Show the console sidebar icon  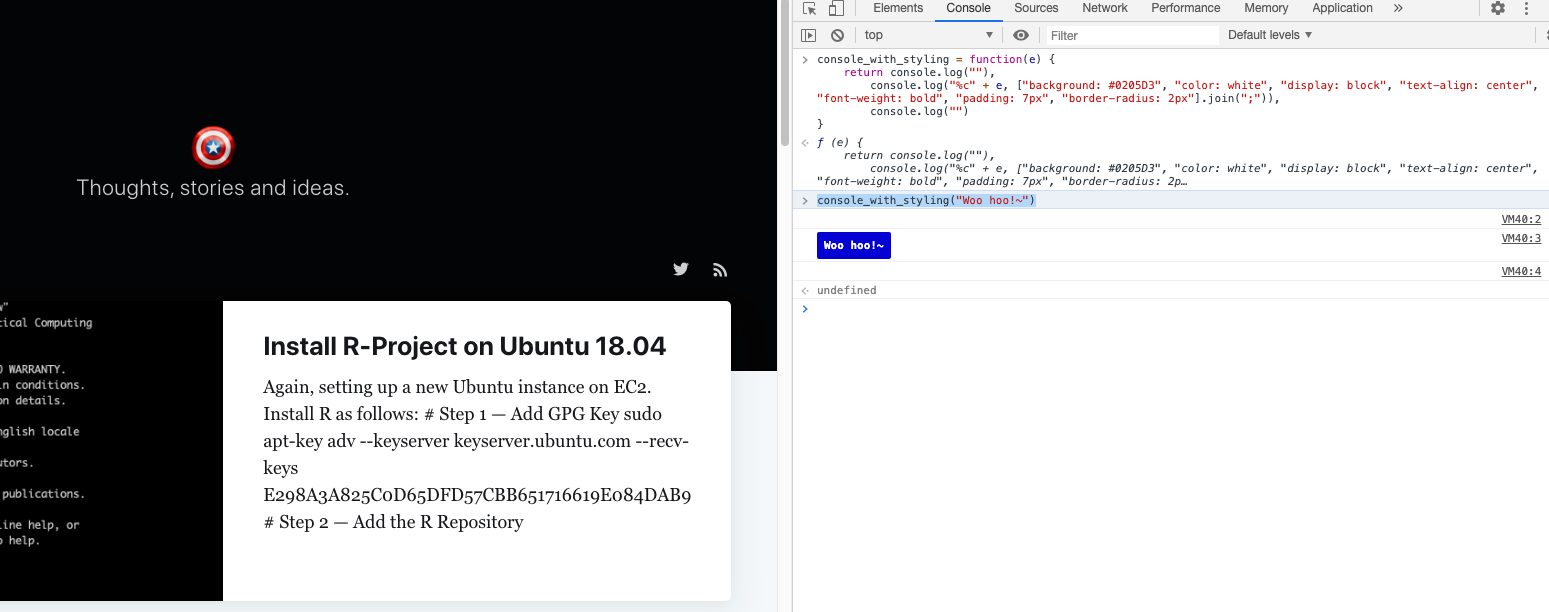(x=809, y=35)
